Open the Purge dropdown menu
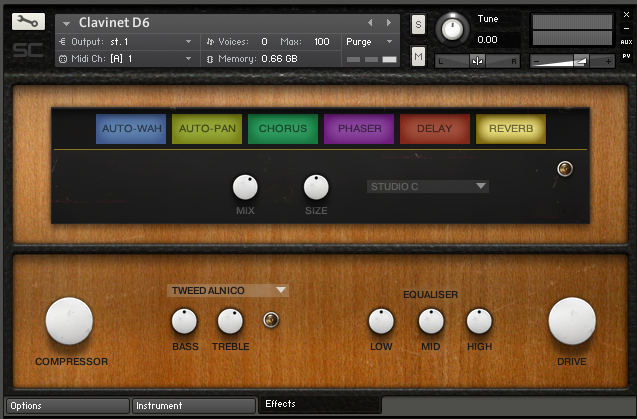The height and width of the screenshot is (419, 637). click(370, 42)
